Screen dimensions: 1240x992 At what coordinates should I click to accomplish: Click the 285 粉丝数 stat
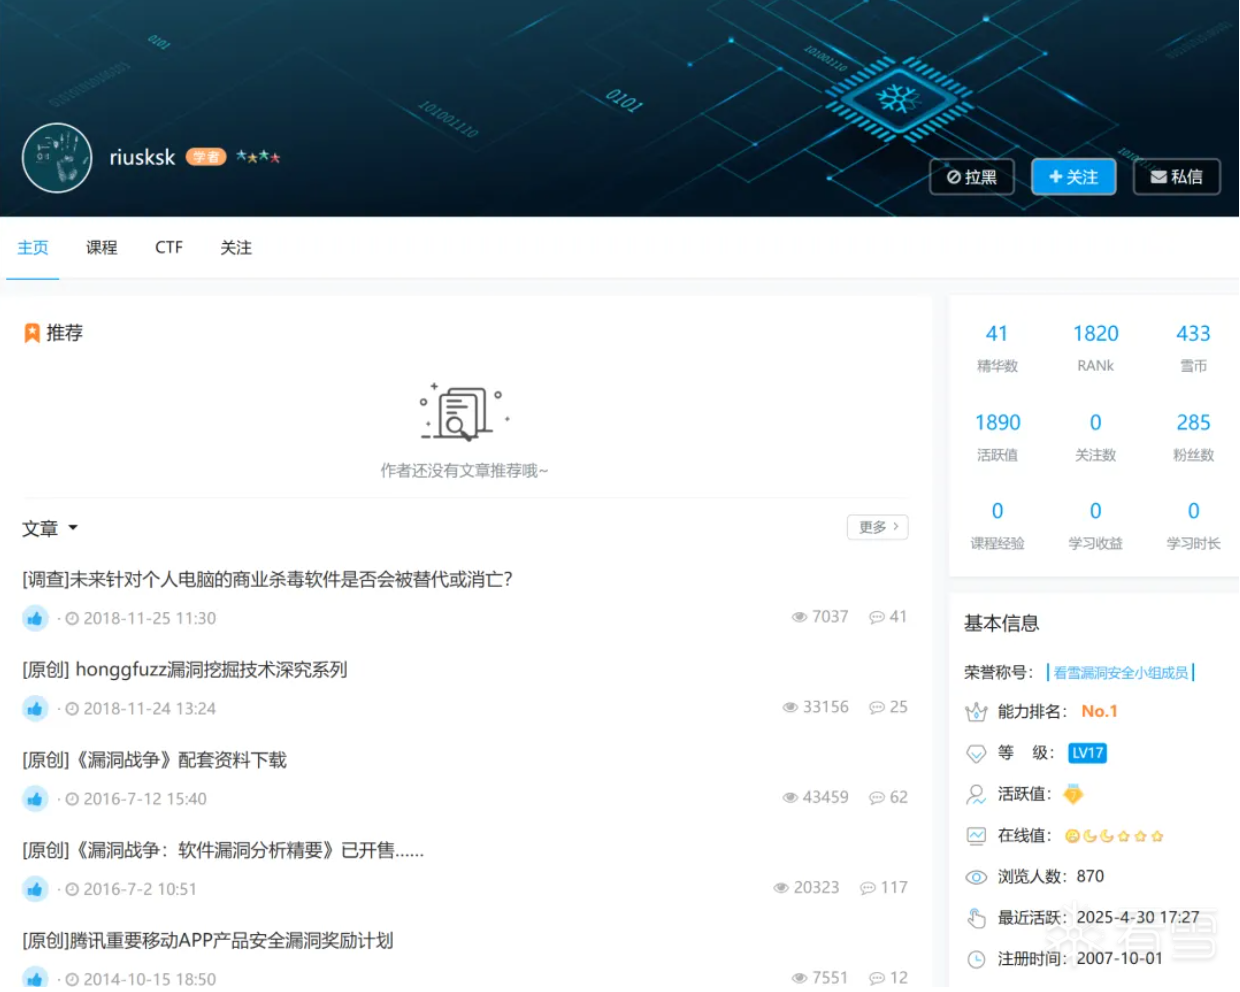pos(1194,436)
